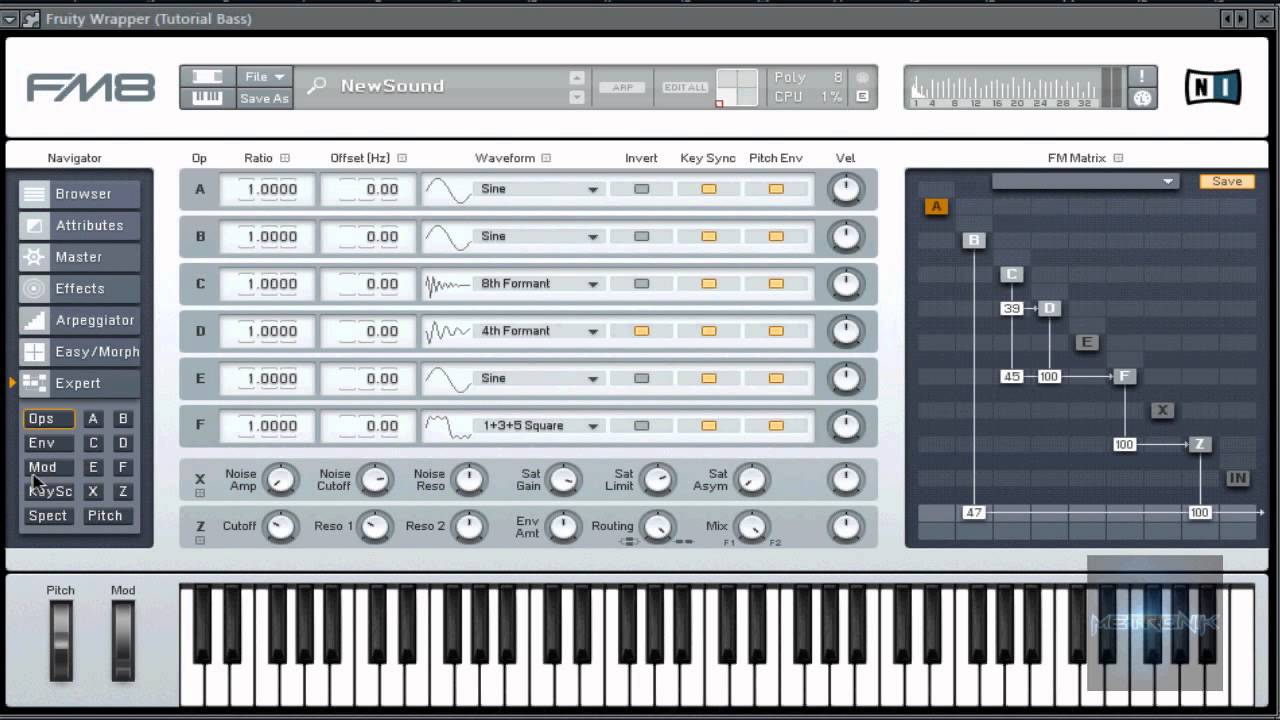Open Fruity Wrapper window options arrow

10,18
